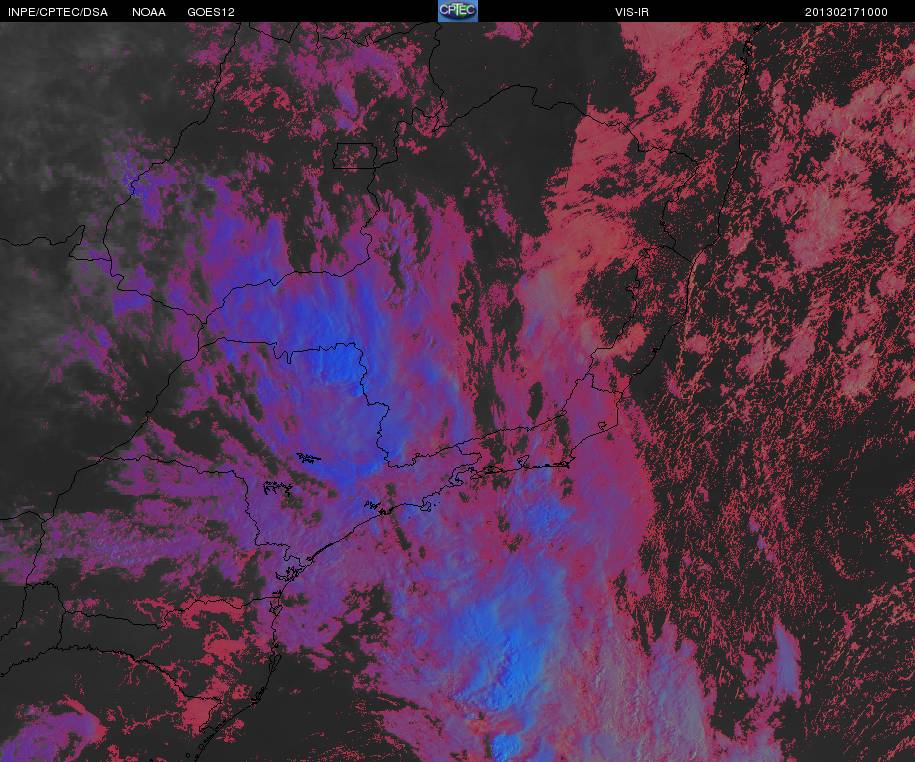Click the VIS-IR channel label

coord(632,12)
